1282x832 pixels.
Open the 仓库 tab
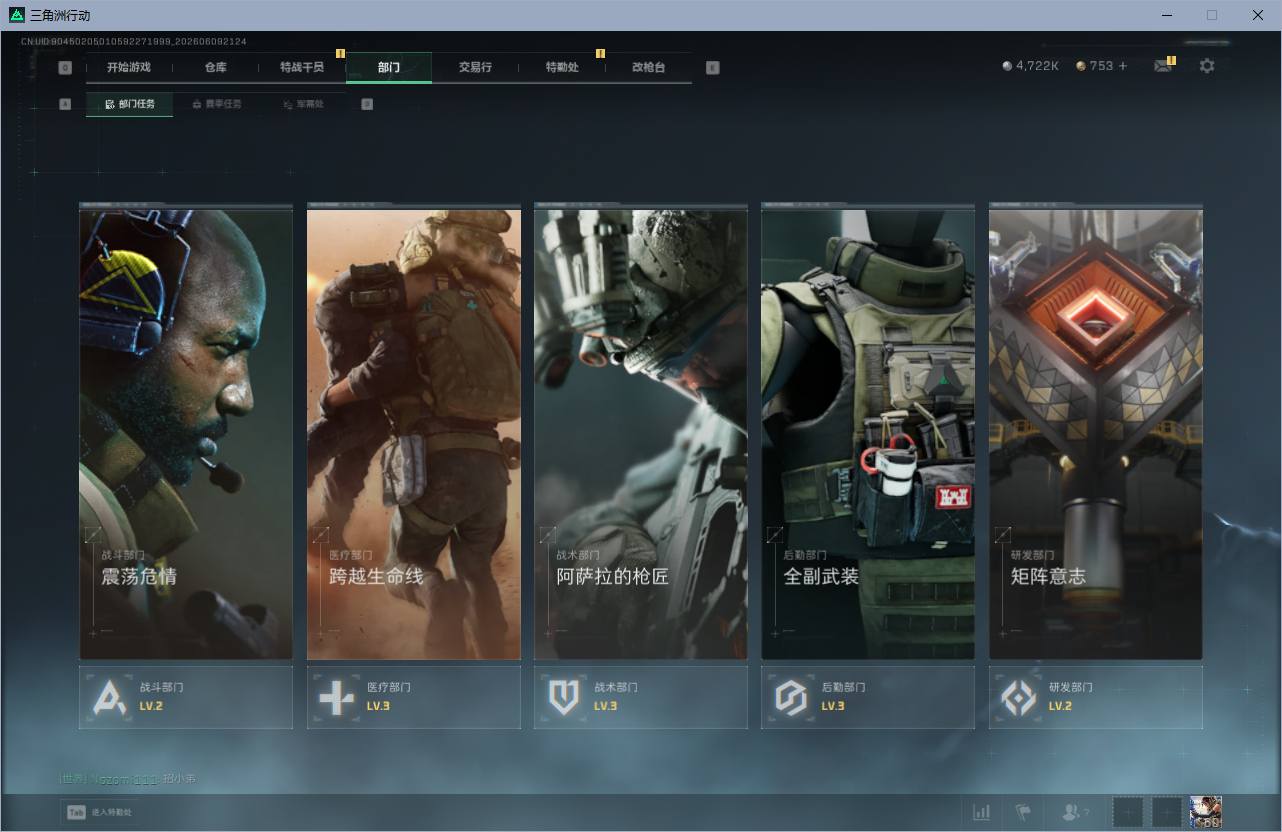pos(215,67)
